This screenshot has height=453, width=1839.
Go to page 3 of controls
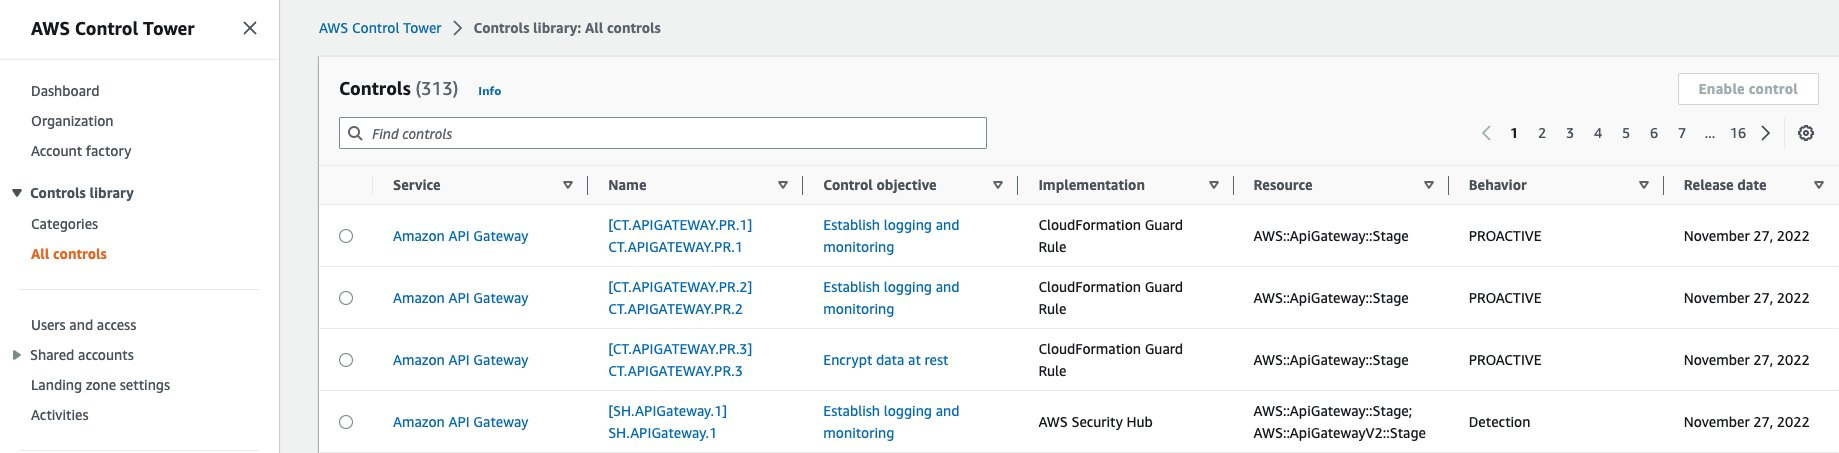(x=1570, y=133)
